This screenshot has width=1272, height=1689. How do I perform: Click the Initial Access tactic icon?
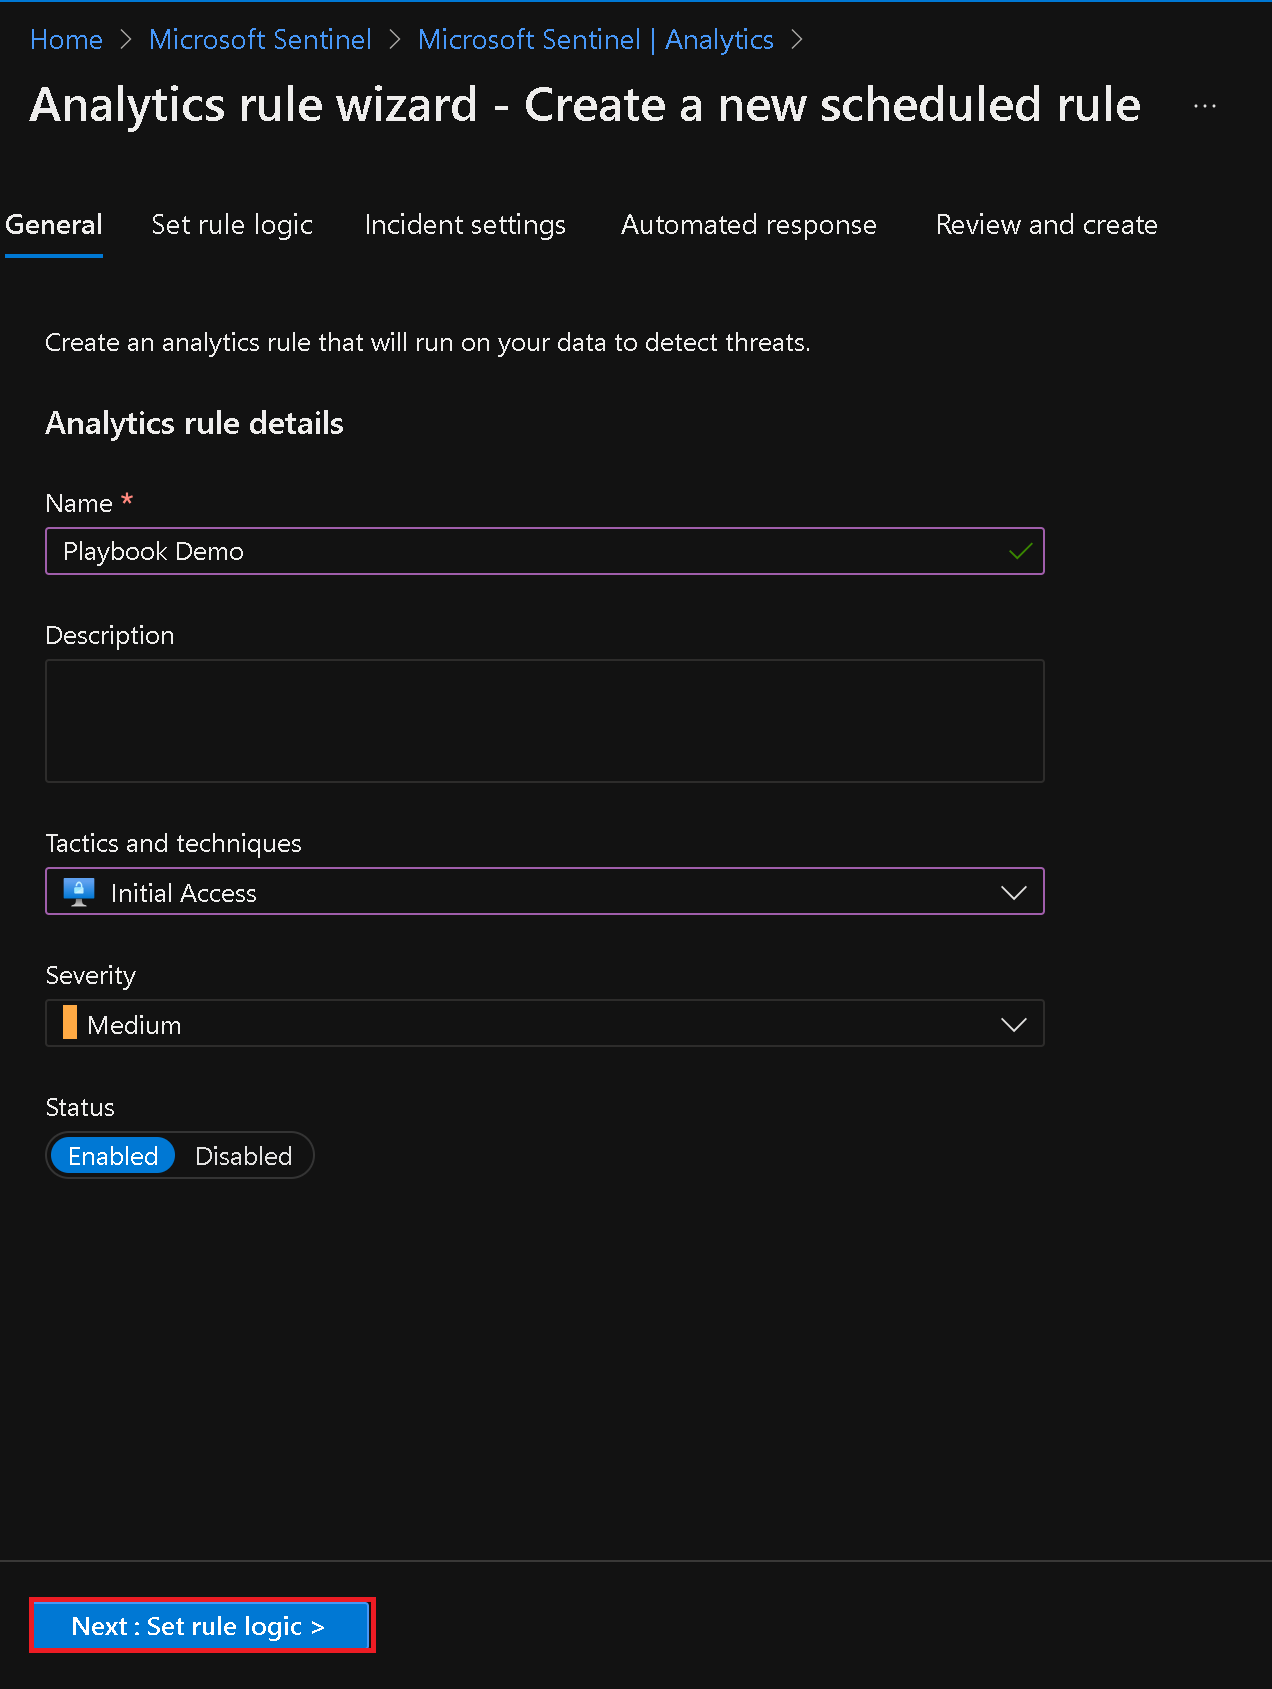coord(79,892)
